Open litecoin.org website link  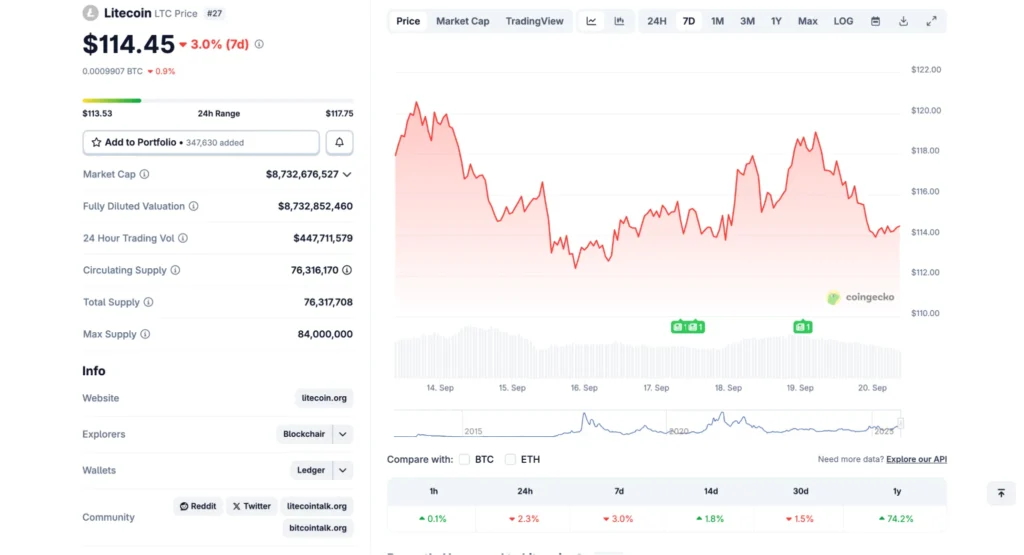[x=324, y=398]
